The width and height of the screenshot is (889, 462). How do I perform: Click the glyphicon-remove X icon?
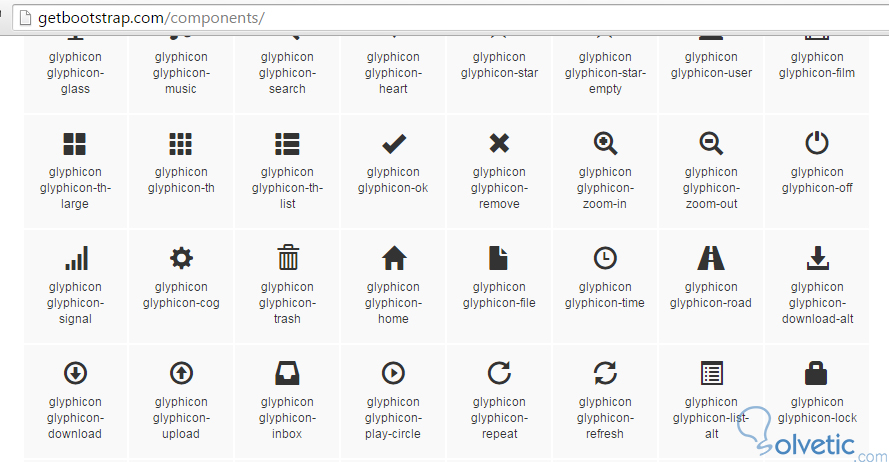(x=499, y=144)
